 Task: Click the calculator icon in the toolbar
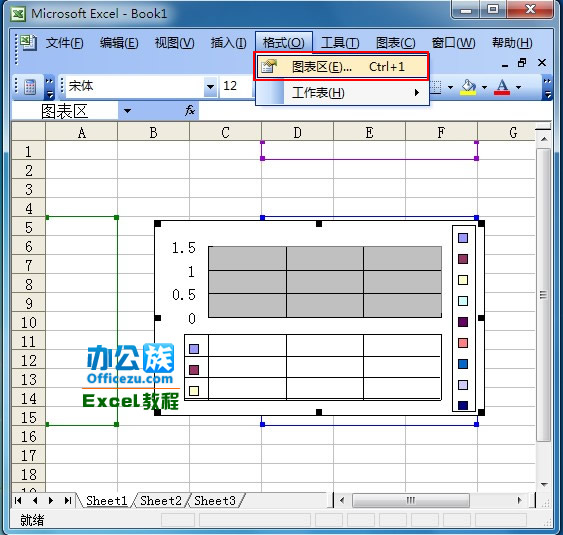tap(30, 87)
